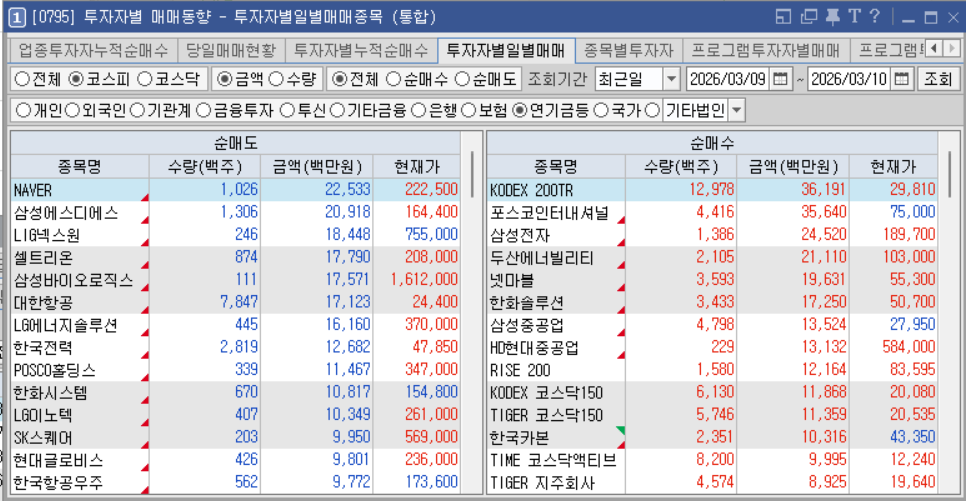Select 대한항공 stock row
Viewport: 966px width, 501px height.
[x=235, y=303]
